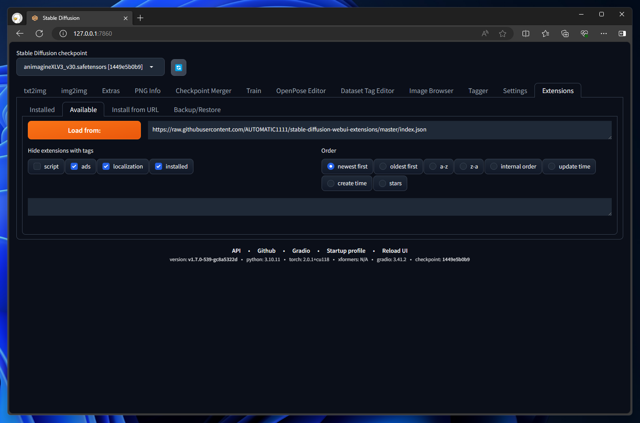Switch to the txt2img tab

pos(35,91)
